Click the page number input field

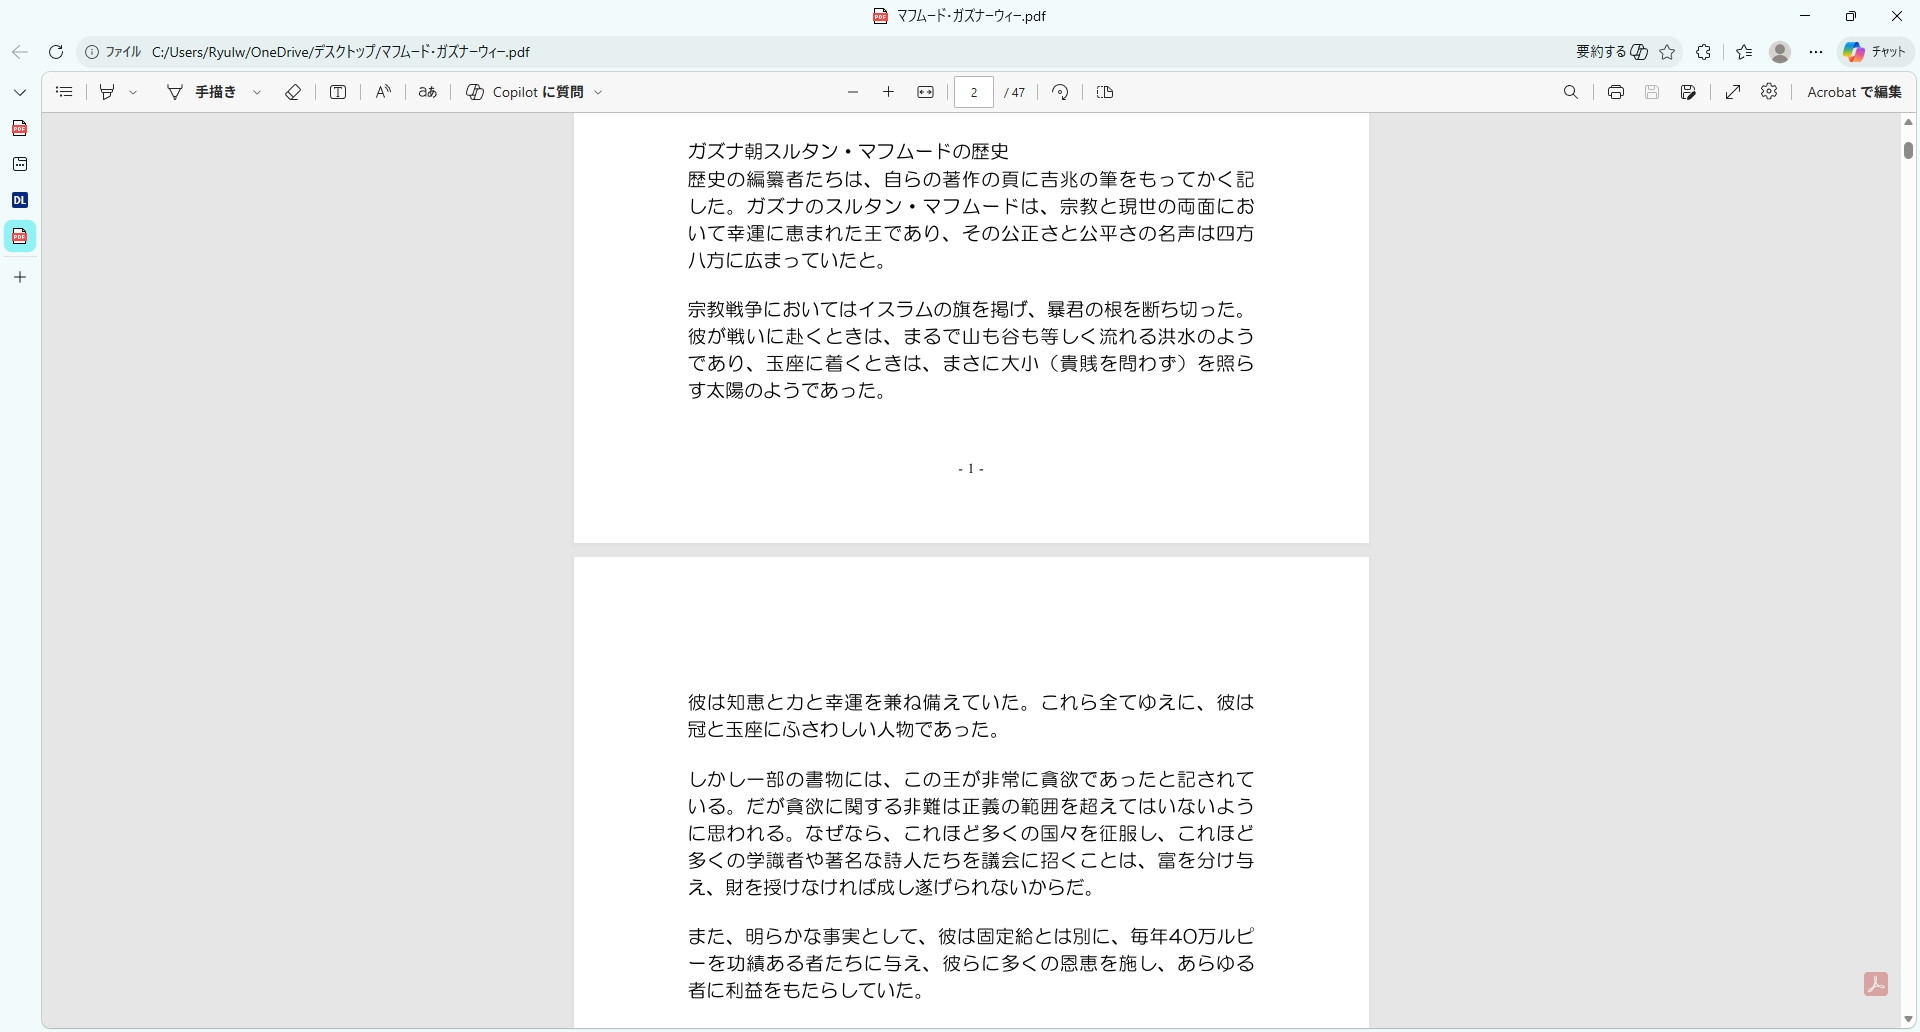973,92
